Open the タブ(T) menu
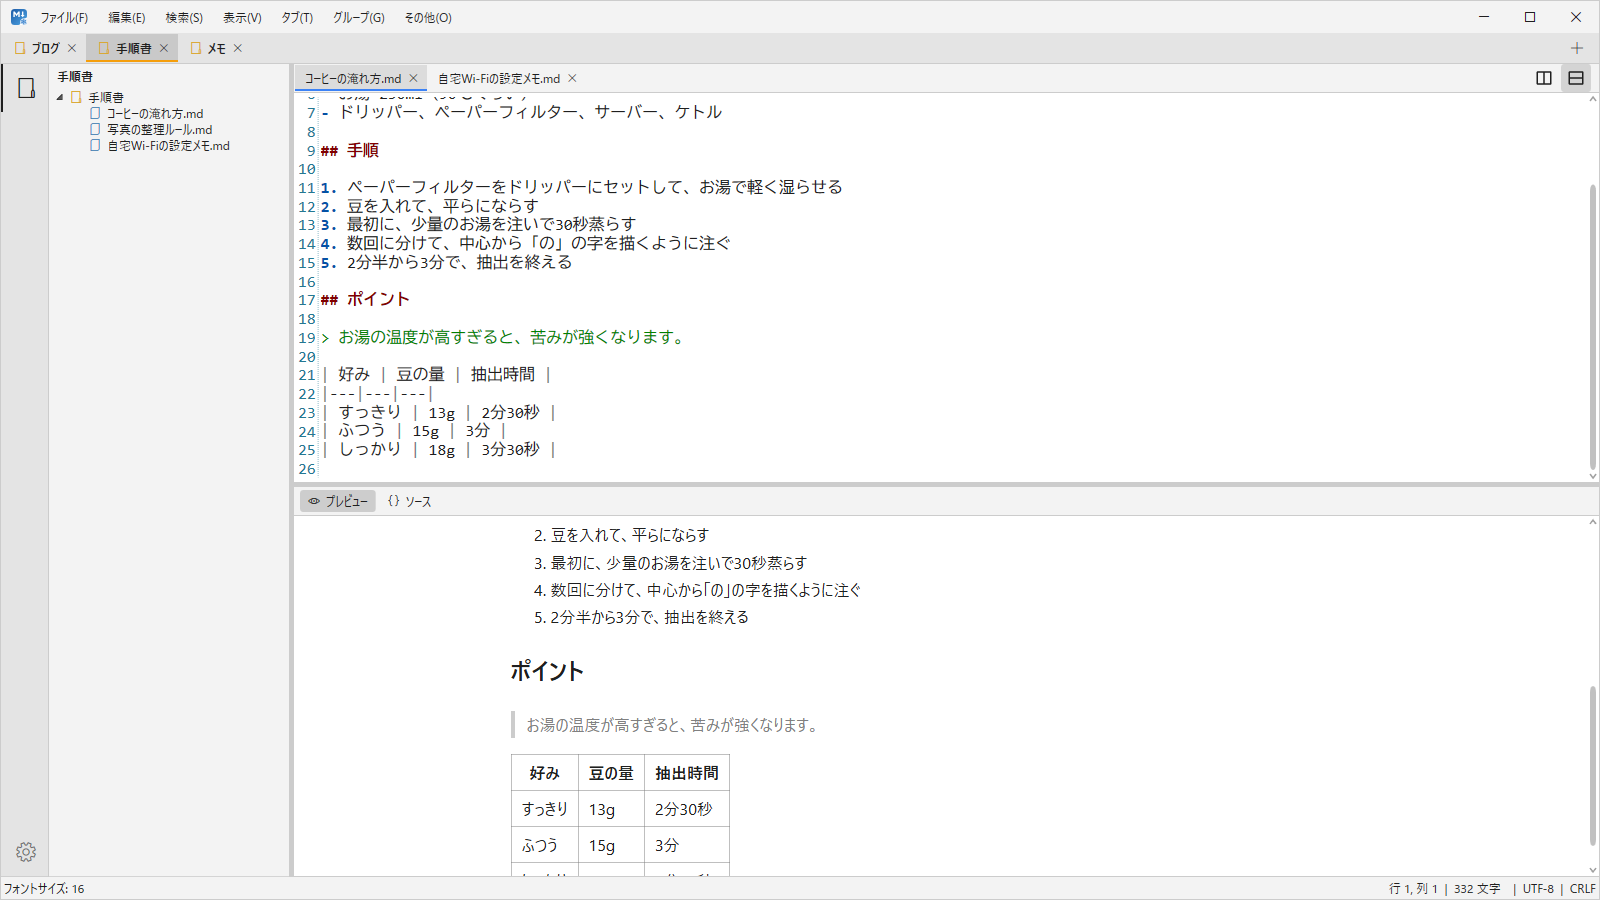 click(x=297, y=18)
